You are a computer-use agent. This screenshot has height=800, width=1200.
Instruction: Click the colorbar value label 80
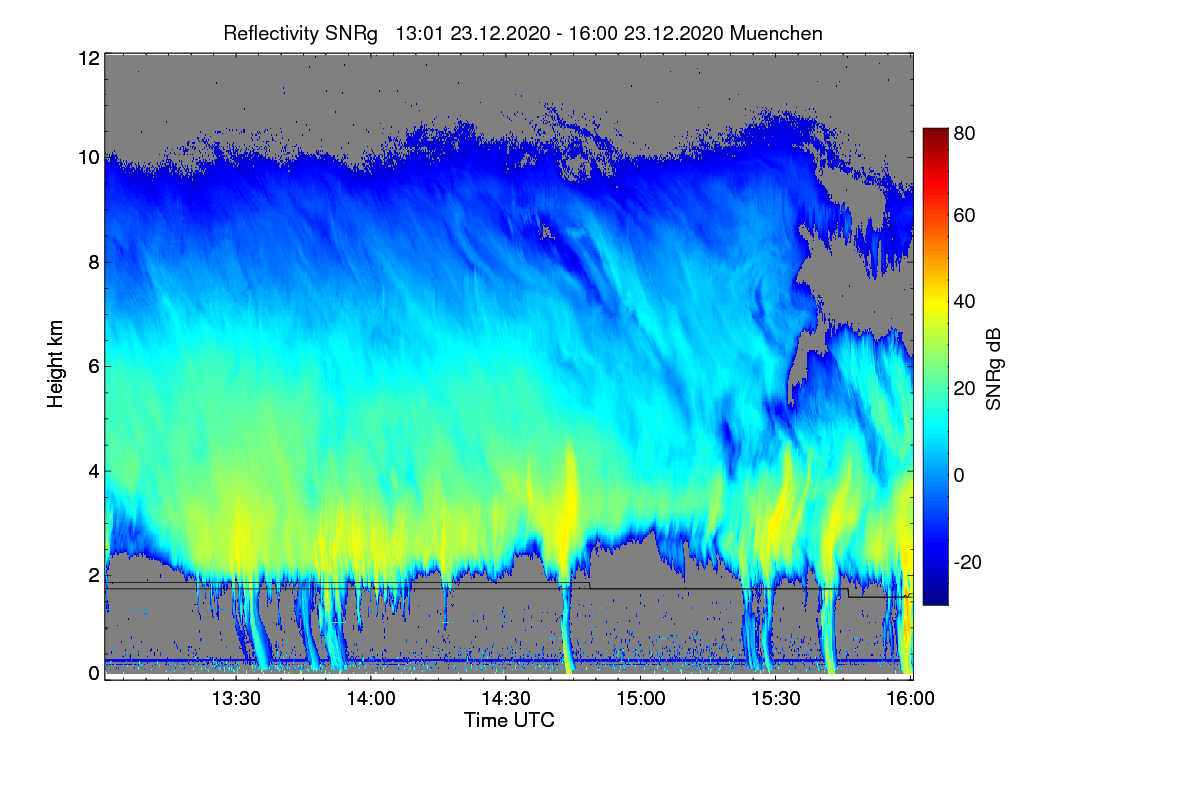click(964, 132)
